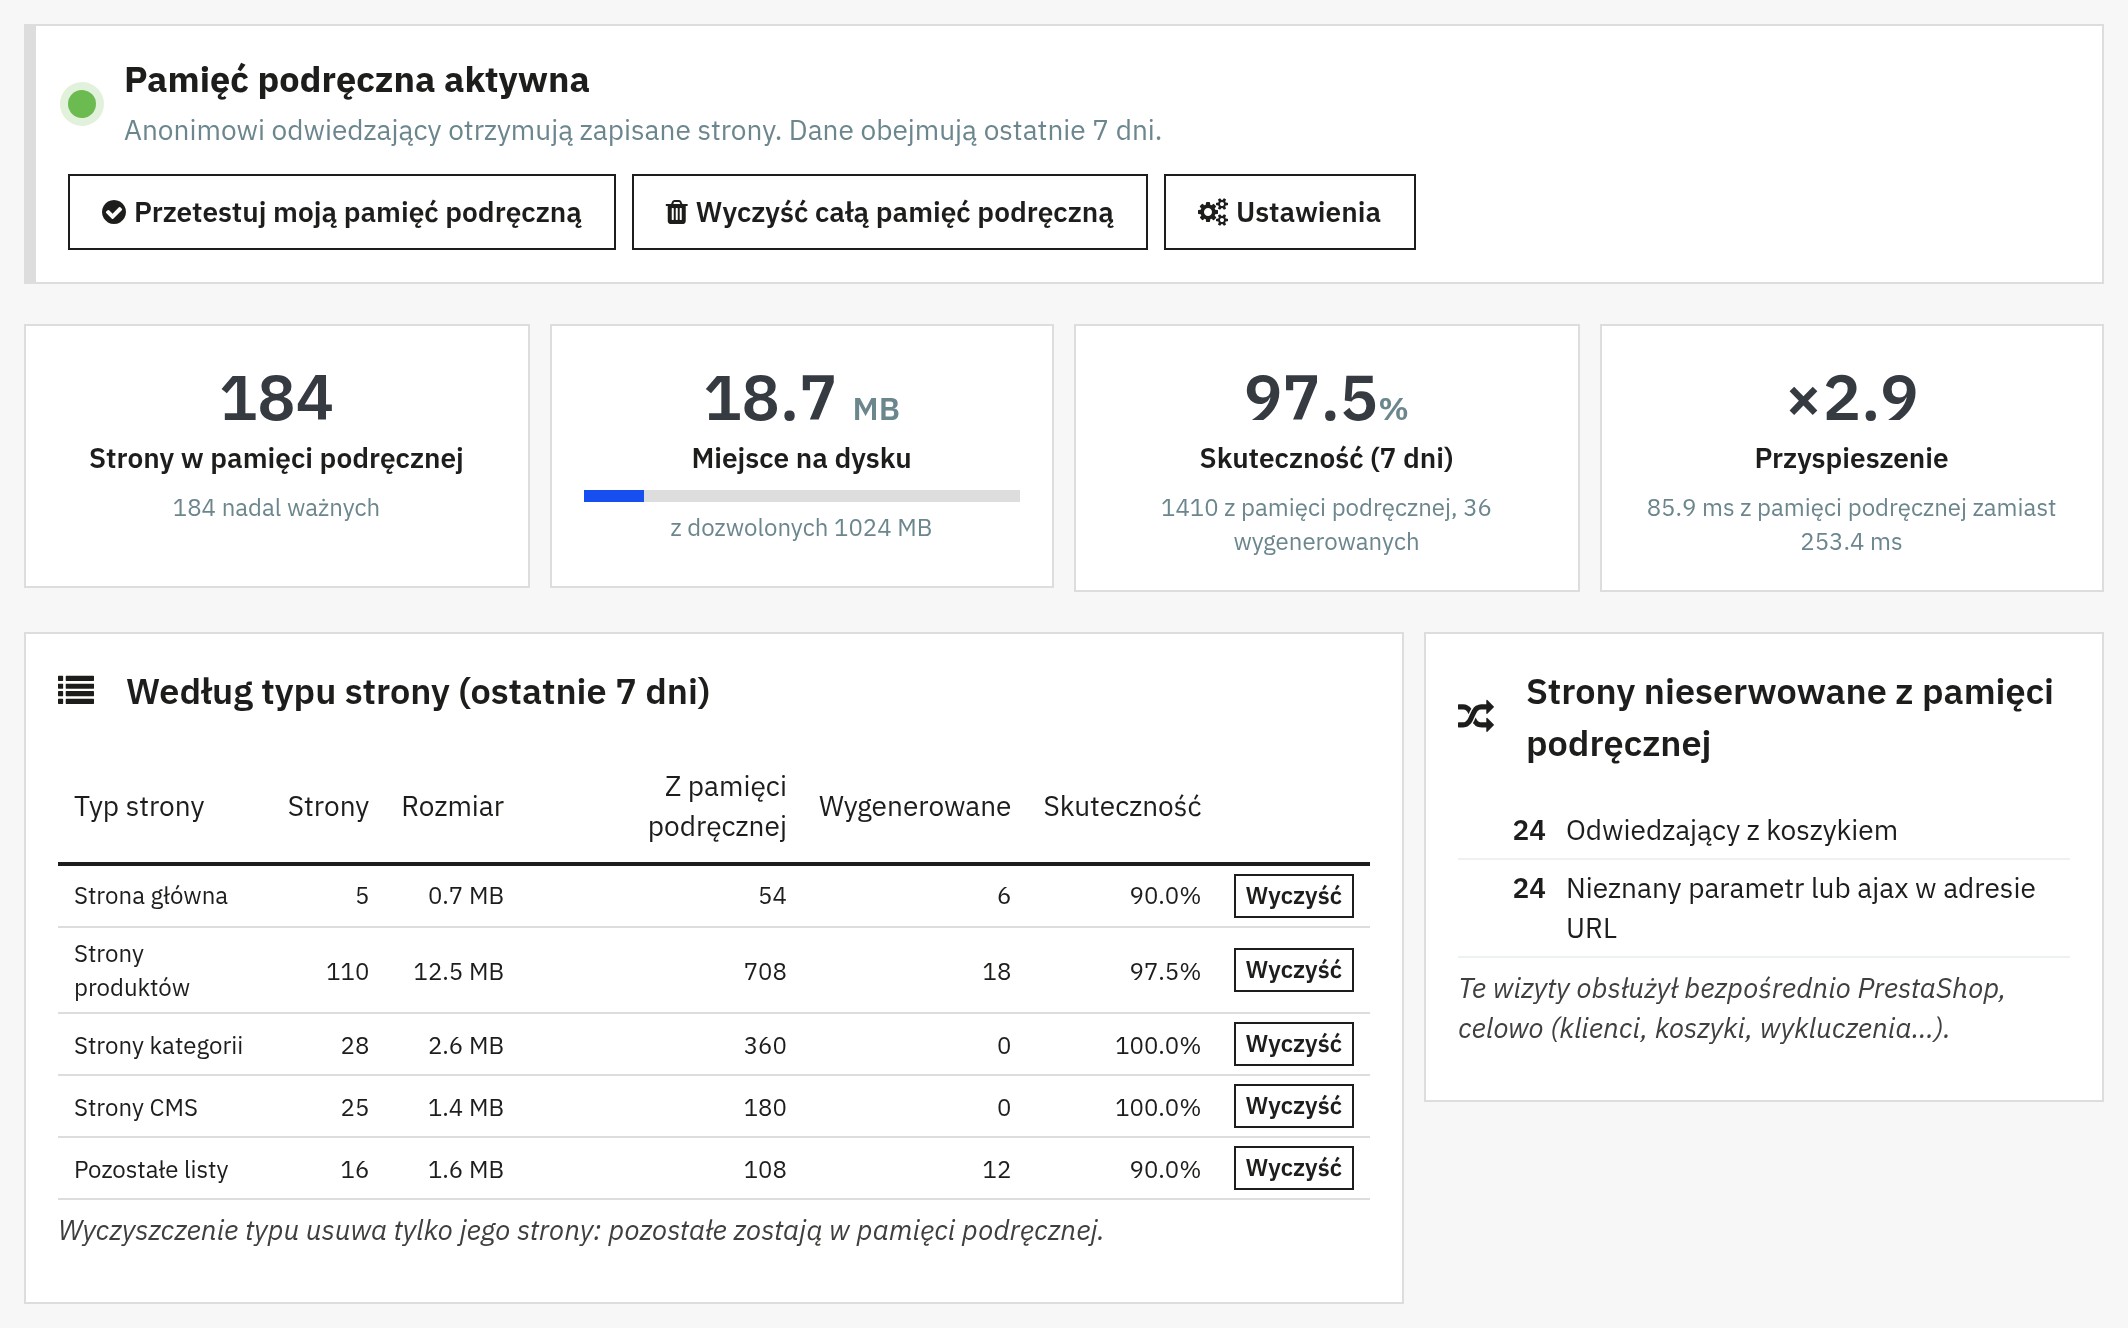This screenshot has width=2128, height=1328.
Task: Click the 'Typ strony' column header
Action: tap(139, 806)
